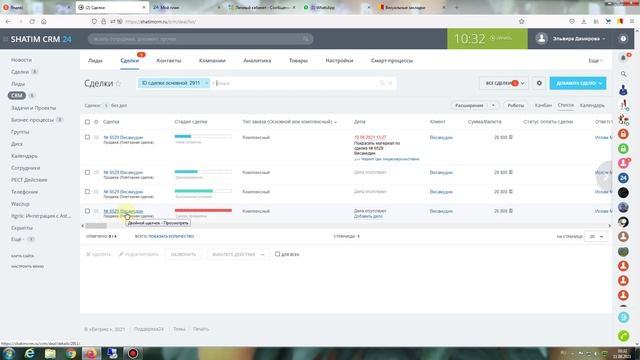Screen dimensions: 640x360
Task: Open the Windows Start button
Action: coord(9,353)
